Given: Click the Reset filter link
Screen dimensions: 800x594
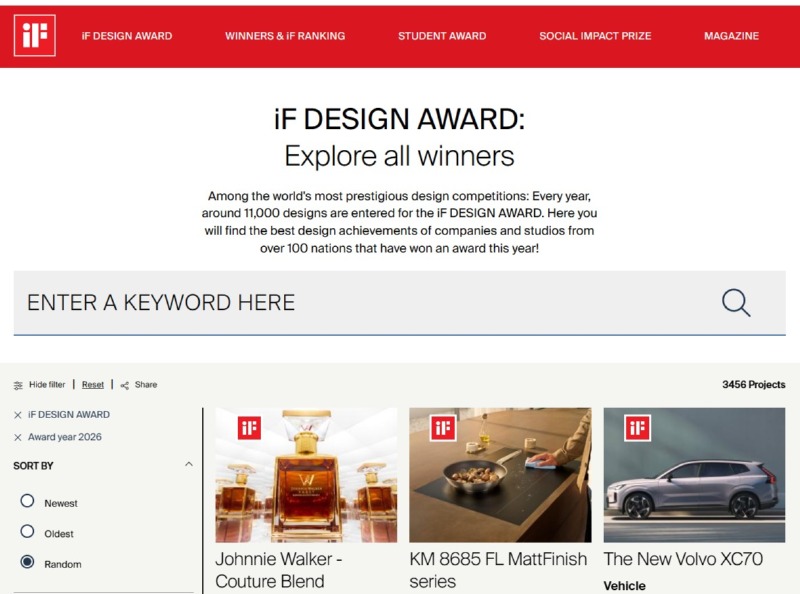Looking at the screenshot, I should click(93, 385).
